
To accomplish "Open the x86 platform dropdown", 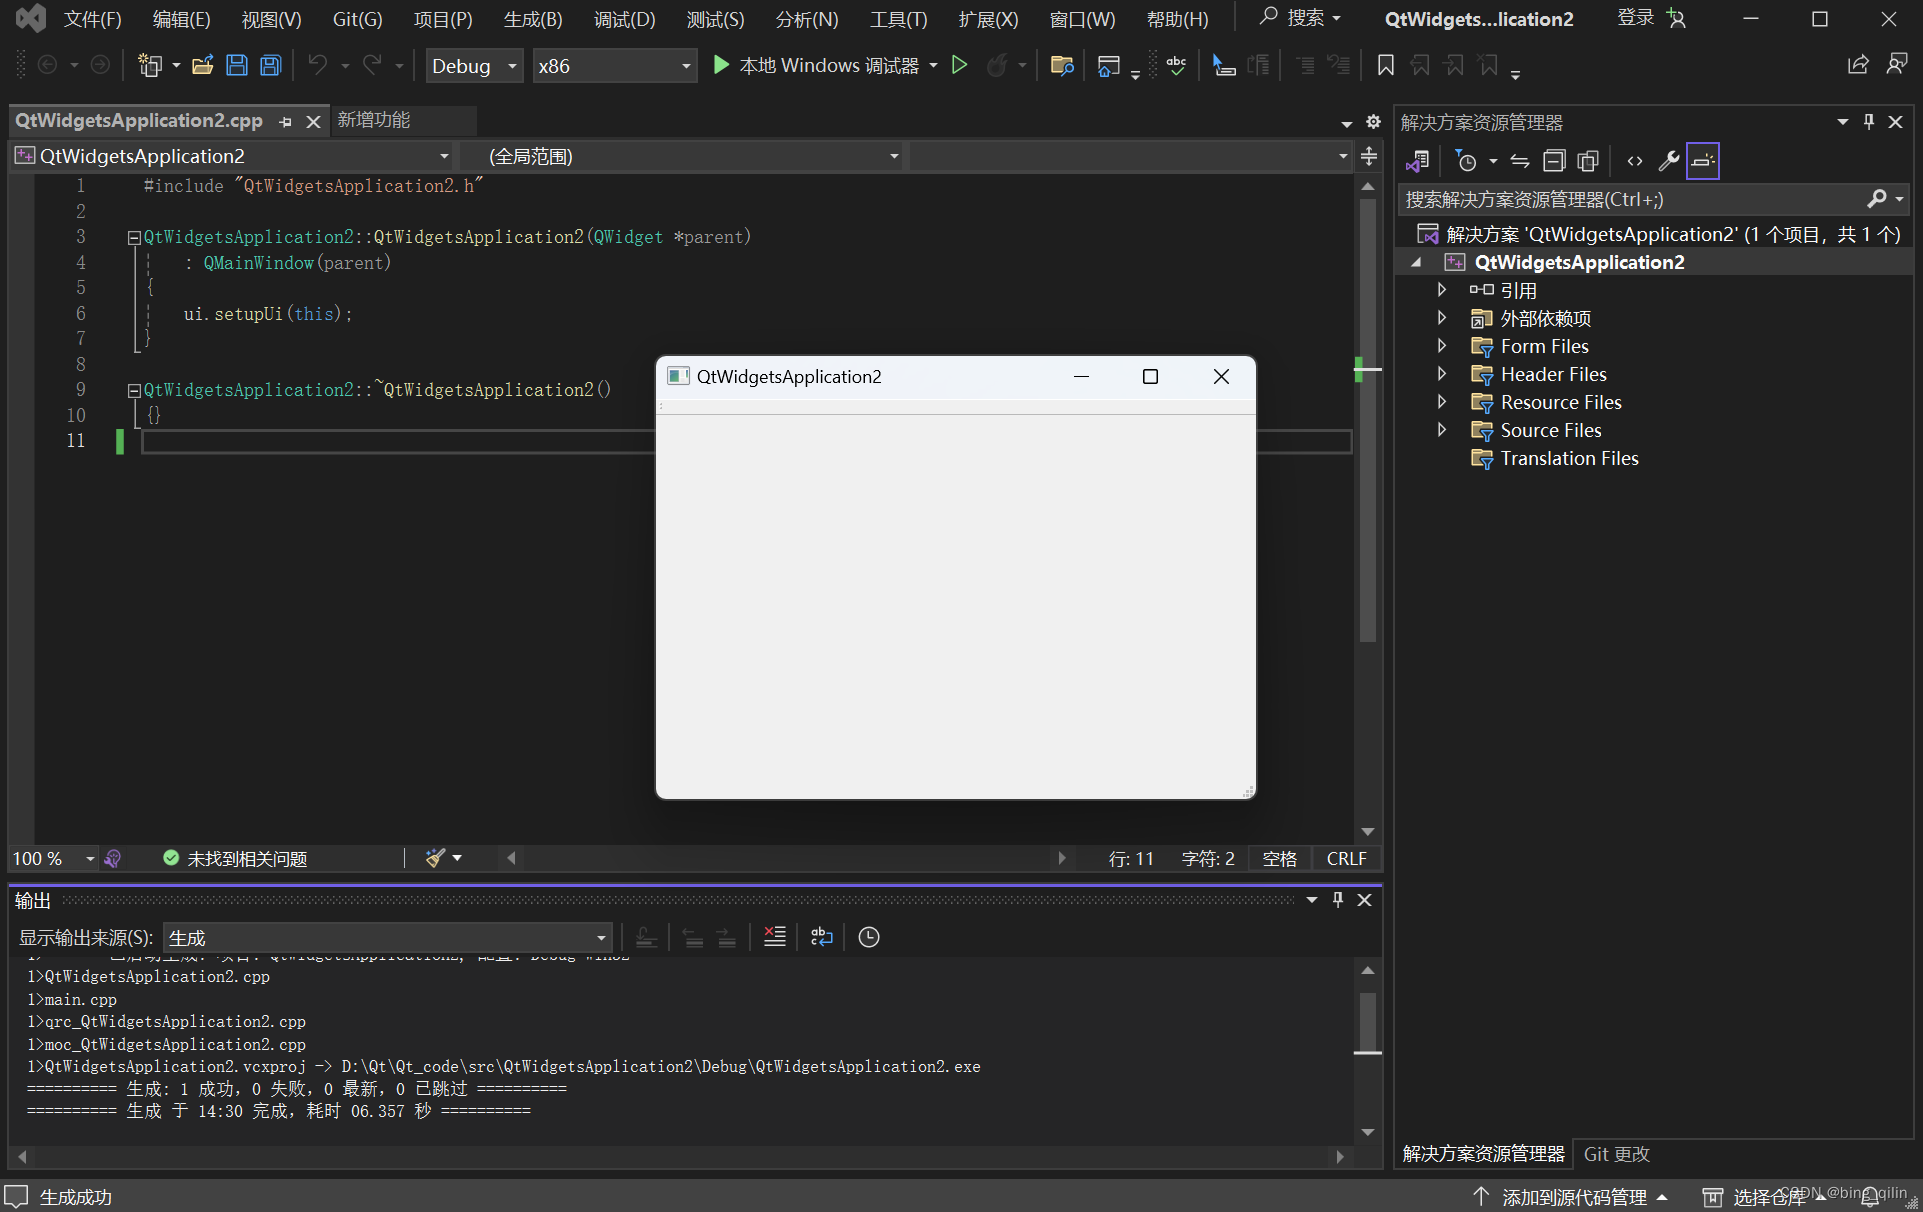I will tap(614, 66).
